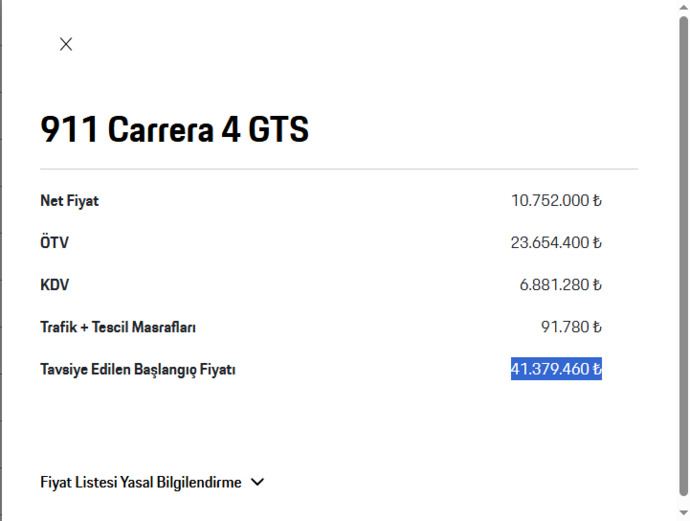Viewport: 690px width, 521px height.
Task: Click the Trafik + Tescil Masrafları label
Action: [x=118, y=327]
